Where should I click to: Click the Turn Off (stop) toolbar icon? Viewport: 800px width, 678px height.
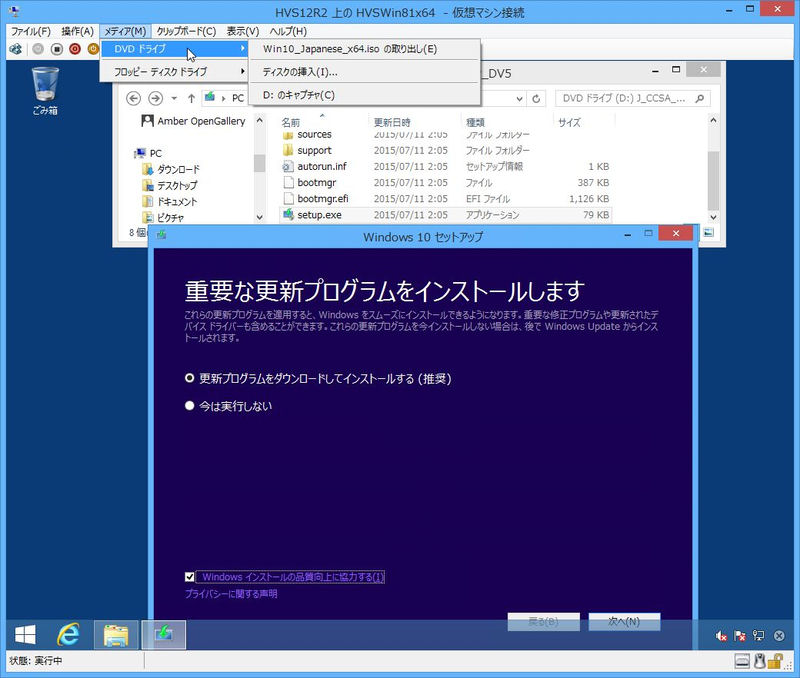point(57,49)
